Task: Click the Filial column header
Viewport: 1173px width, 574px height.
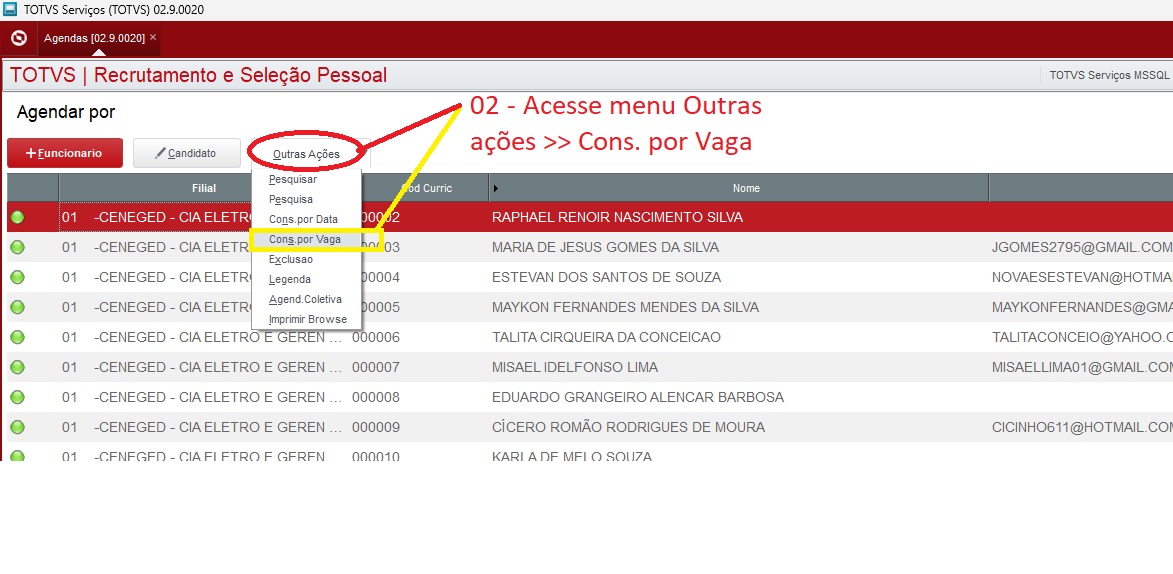Action: (x=204, y=188)
